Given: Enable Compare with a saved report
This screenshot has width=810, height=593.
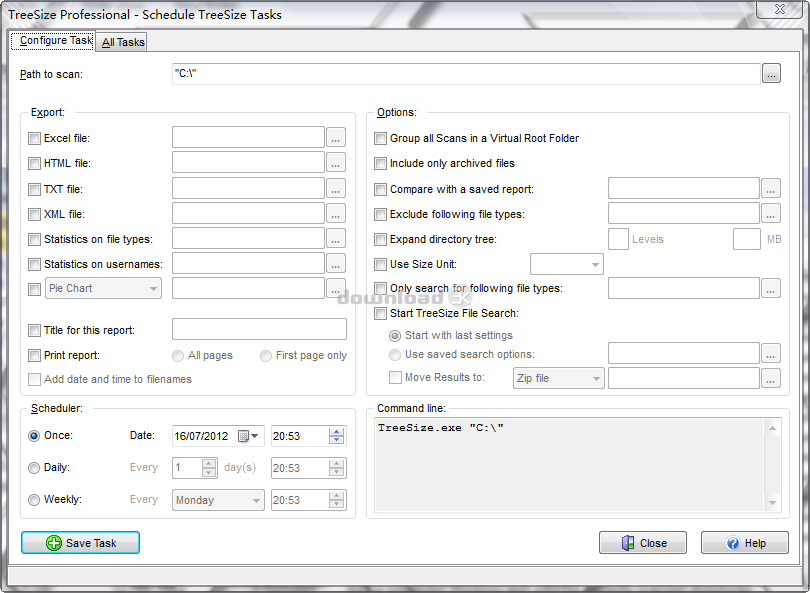Looking at the screenshot, I should point(380,189).
